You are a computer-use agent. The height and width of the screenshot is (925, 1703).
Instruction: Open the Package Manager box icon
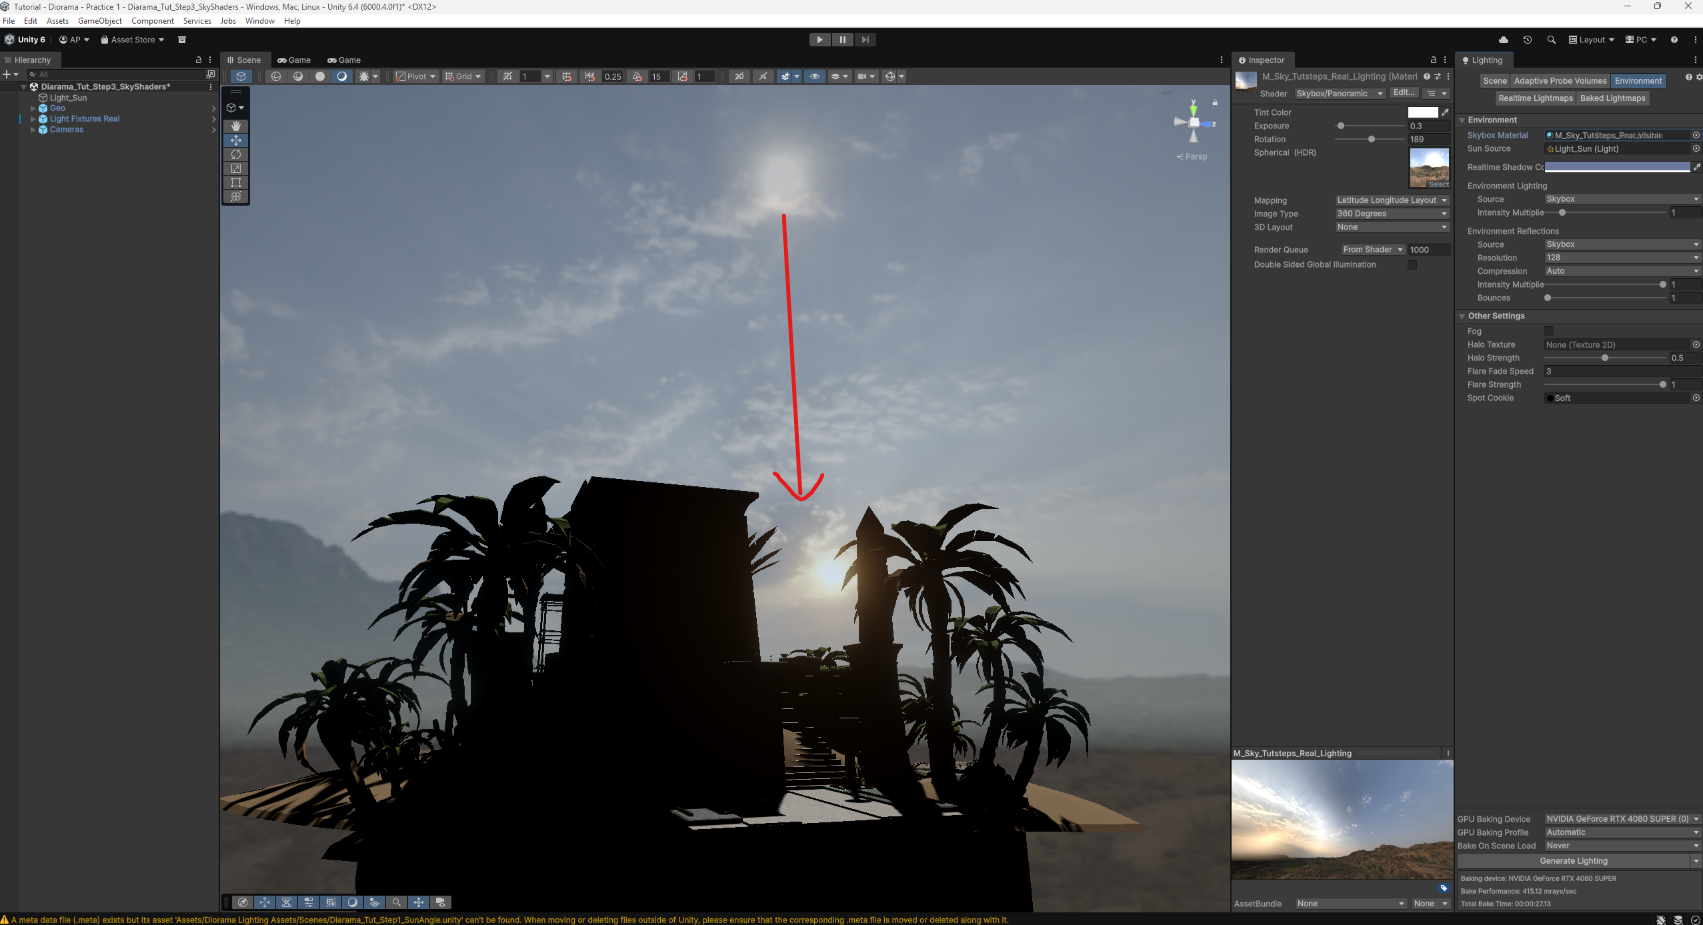(182, 40)
